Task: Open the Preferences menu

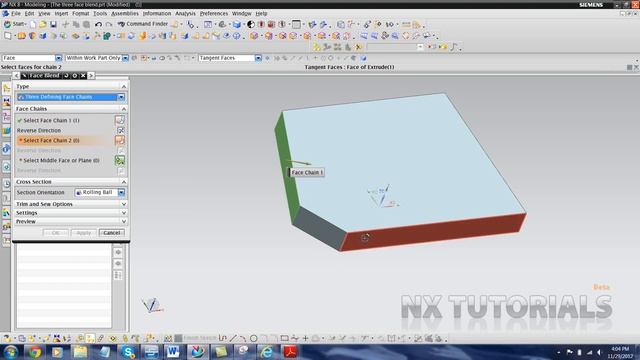Action: (214, 13)
